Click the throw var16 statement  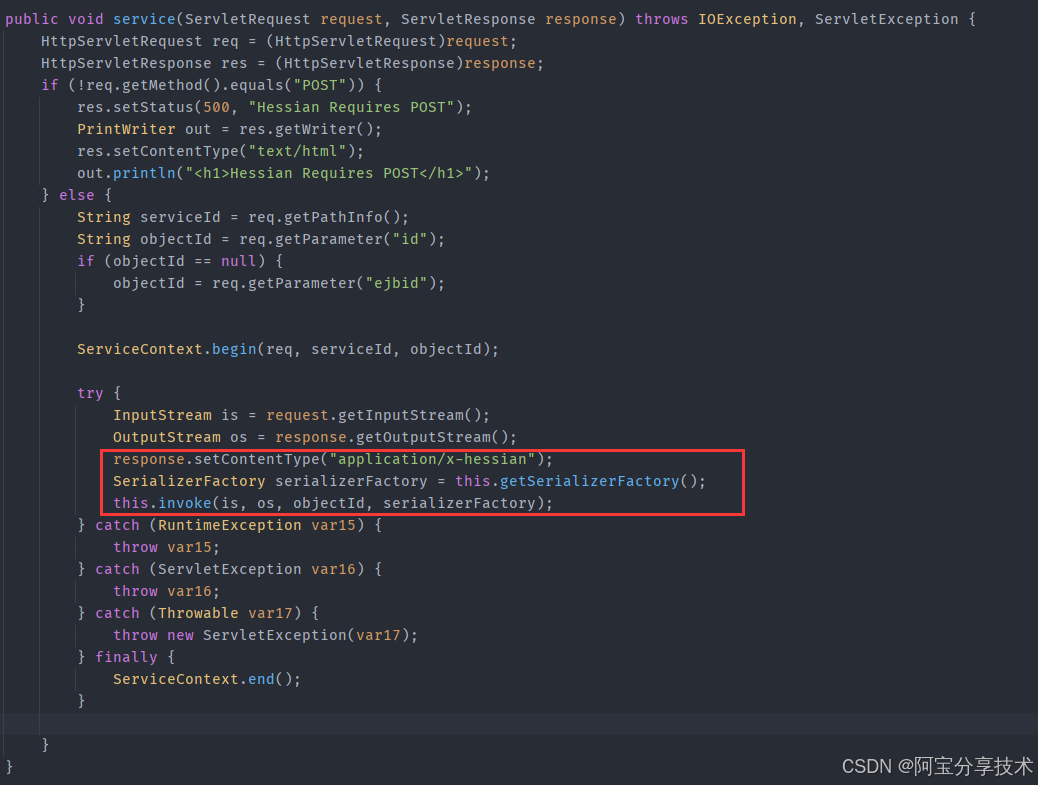(x=166, y=591)
